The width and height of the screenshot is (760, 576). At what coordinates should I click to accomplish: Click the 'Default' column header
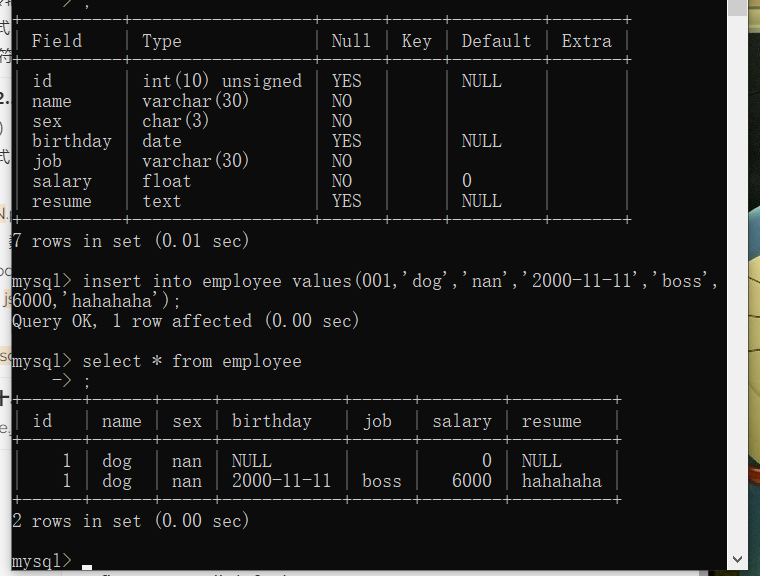point(496,41)
